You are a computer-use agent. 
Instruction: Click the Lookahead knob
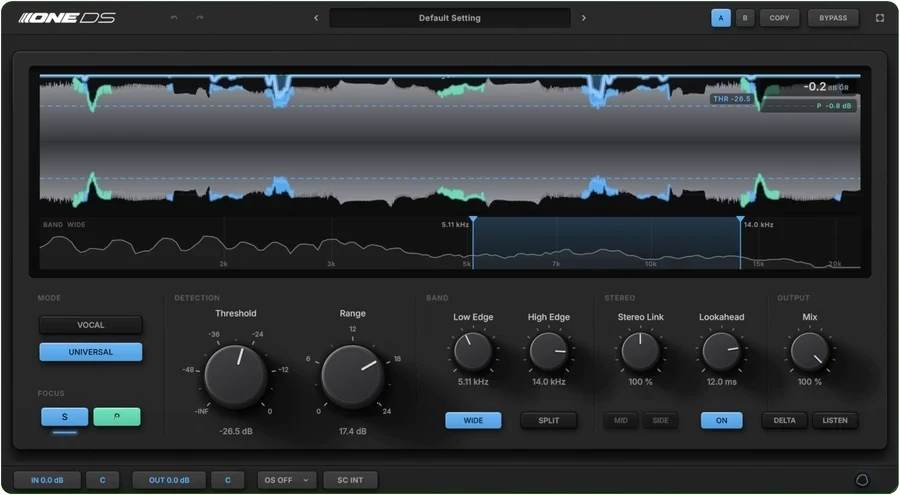click(721, 351)
